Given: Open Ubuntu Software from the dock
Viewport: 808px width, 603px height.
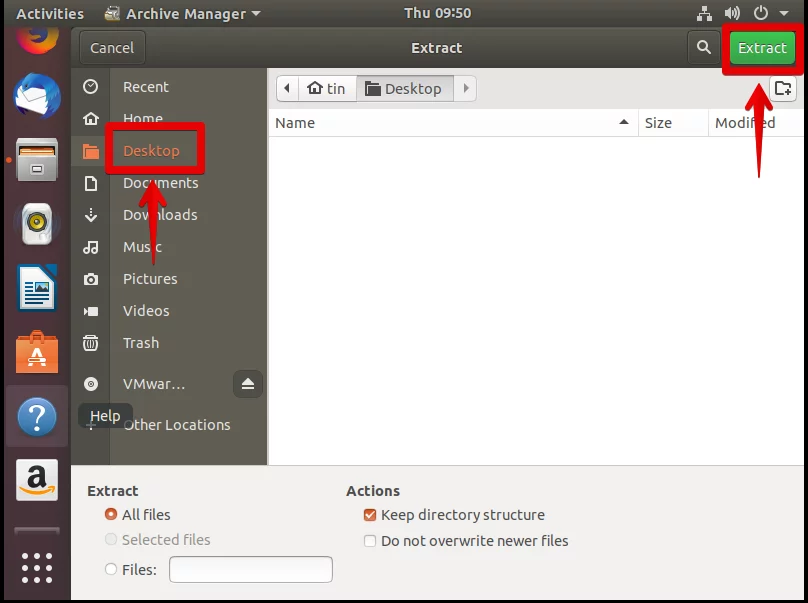Looking at the screenshot, I should click(37, 352).
